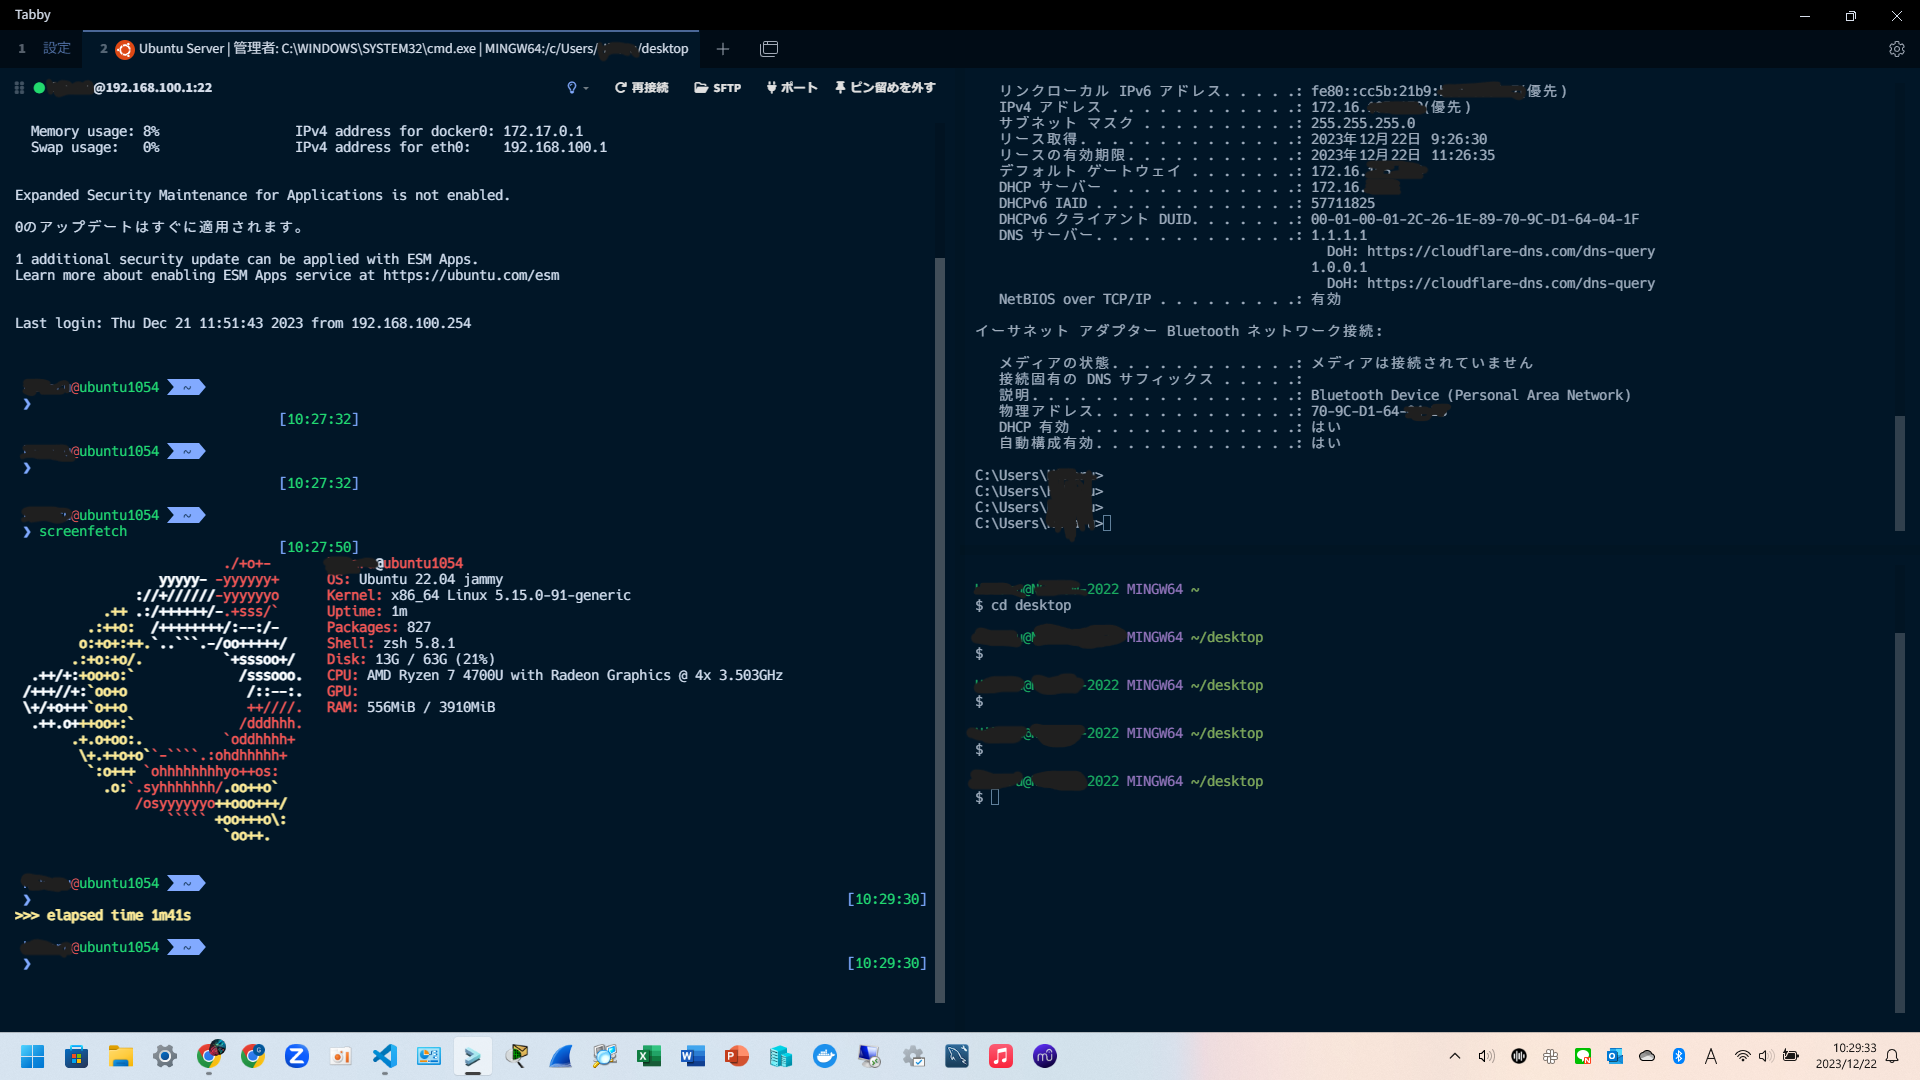Toggle the Bluetooth tray icon
1920x1080 pixels.
point(1679,1056)
